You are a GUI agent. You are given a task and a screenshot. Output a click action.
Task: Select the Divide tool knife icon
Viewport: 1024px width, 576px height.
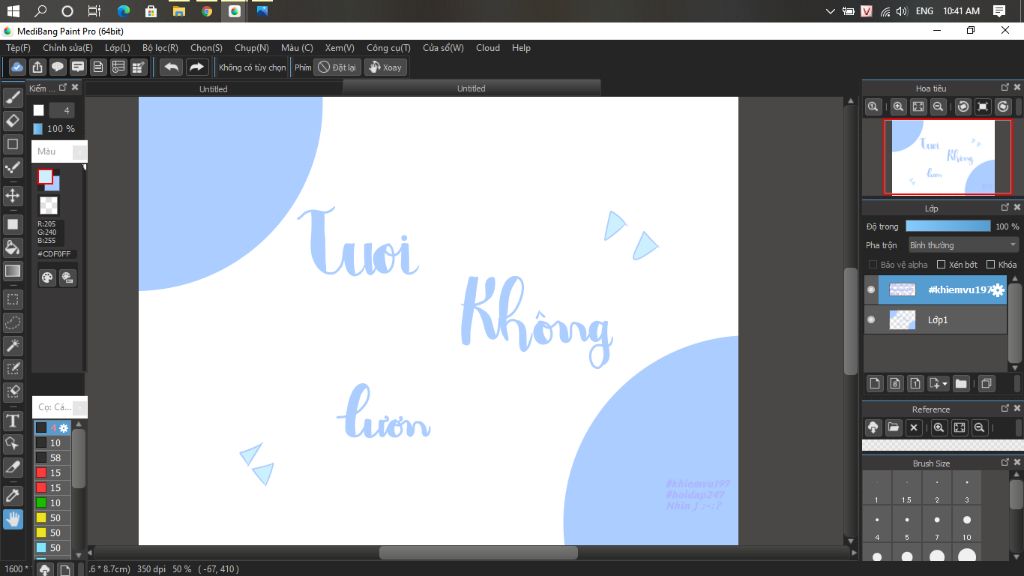click(x=12, y=468)
